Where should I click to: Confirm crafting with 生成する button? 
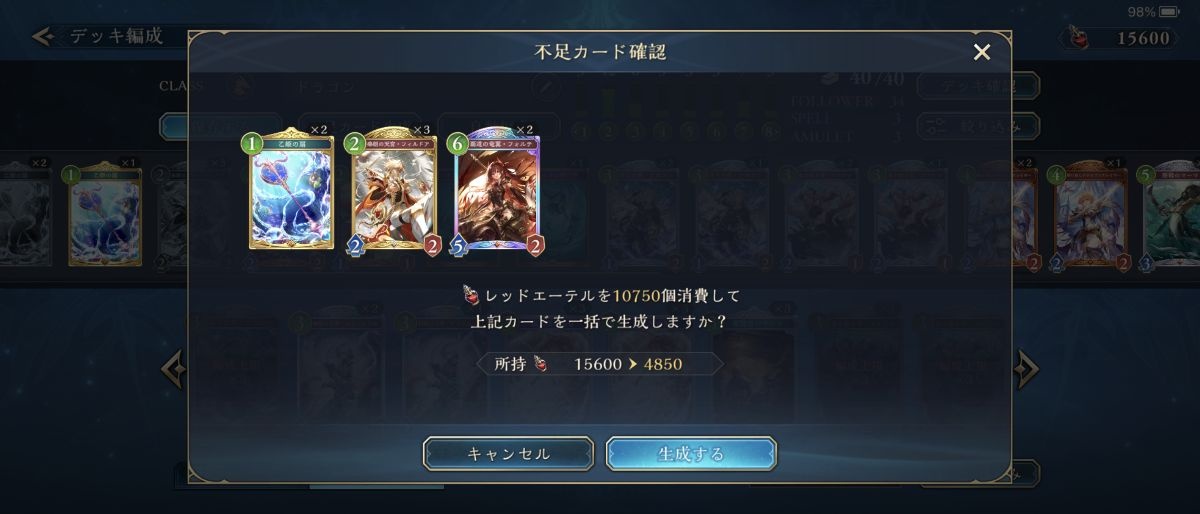[691, 453]
